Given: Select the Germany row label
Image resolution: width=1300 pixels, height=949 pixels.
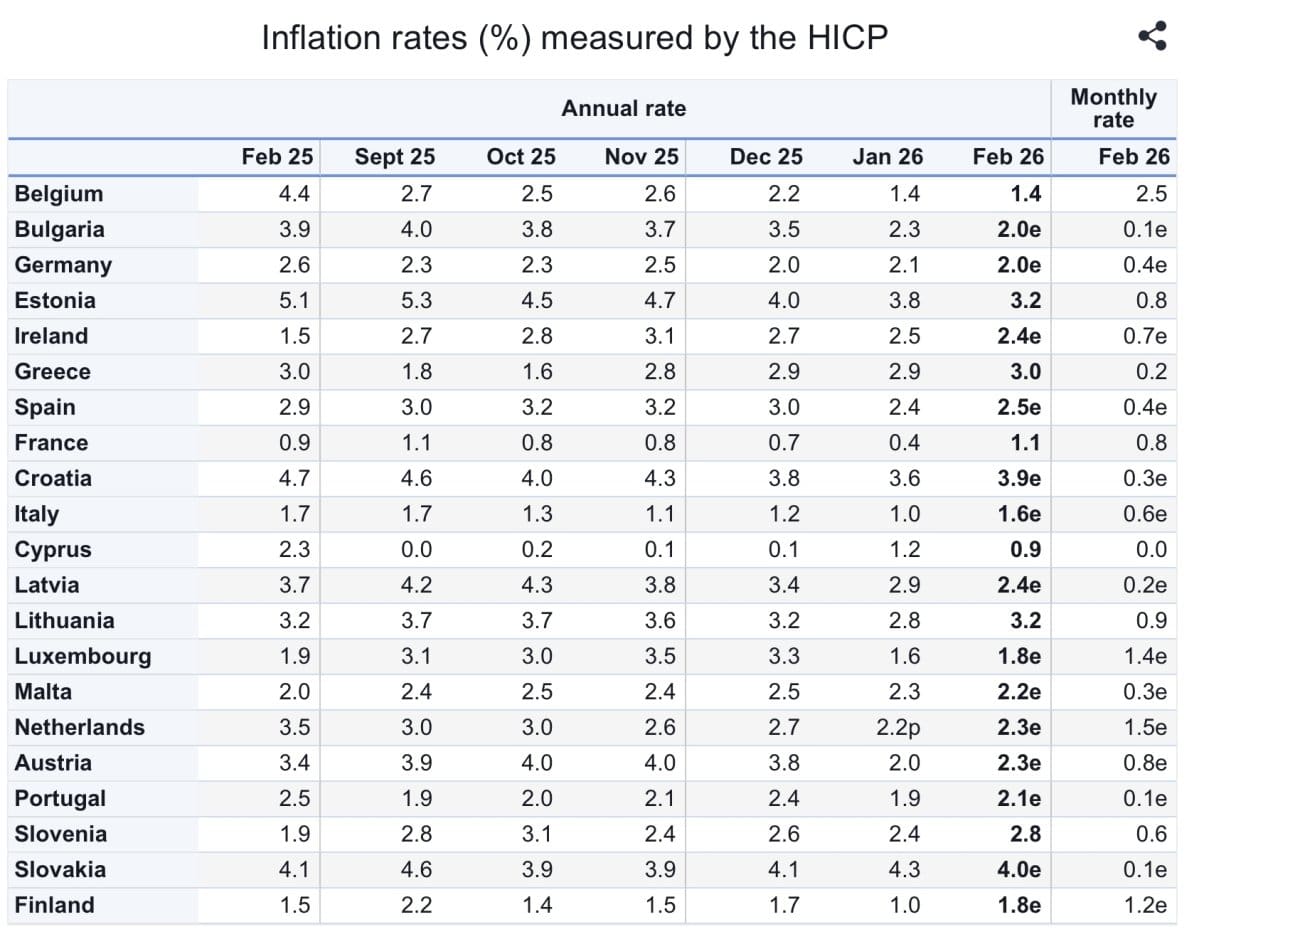Looking at the screenshot, I should [x=63, y=265].
